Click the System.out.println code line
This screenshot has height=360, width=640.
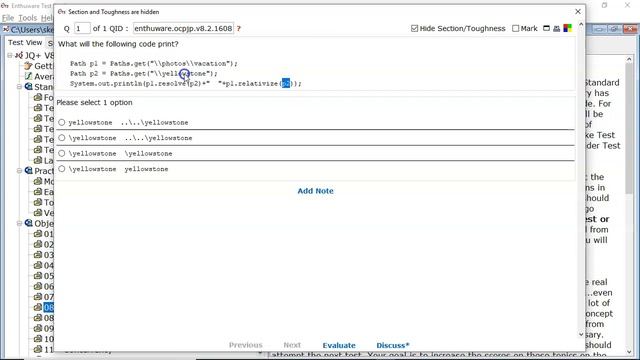[x=186, y=84]
